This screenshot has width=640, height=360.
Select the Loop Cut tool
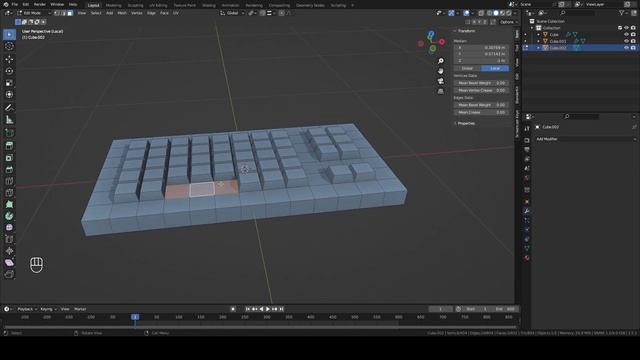coord(9,181)
